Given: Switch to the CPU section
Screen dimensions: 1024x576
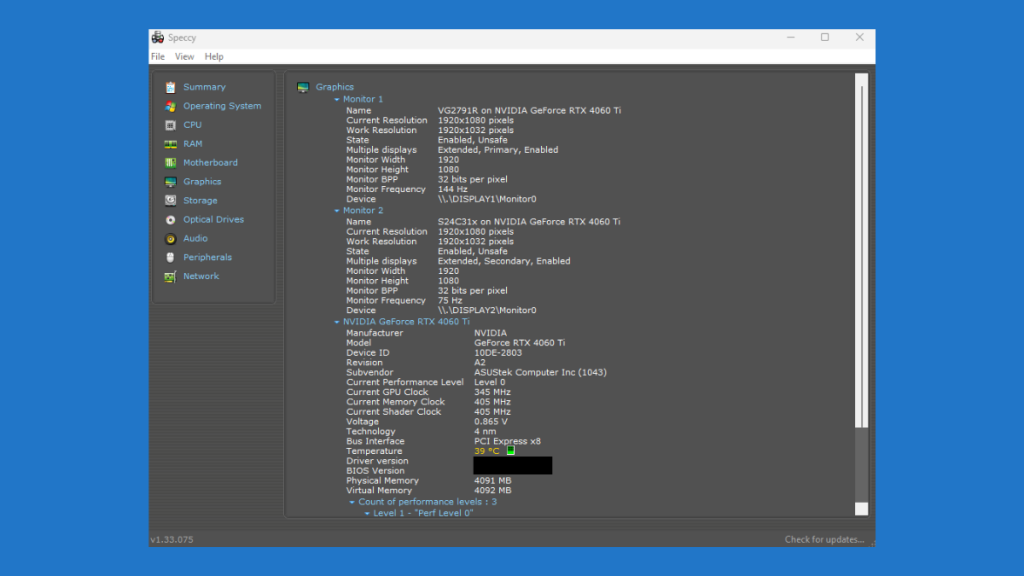Looking at the screenshot, I should coord(192,125).
